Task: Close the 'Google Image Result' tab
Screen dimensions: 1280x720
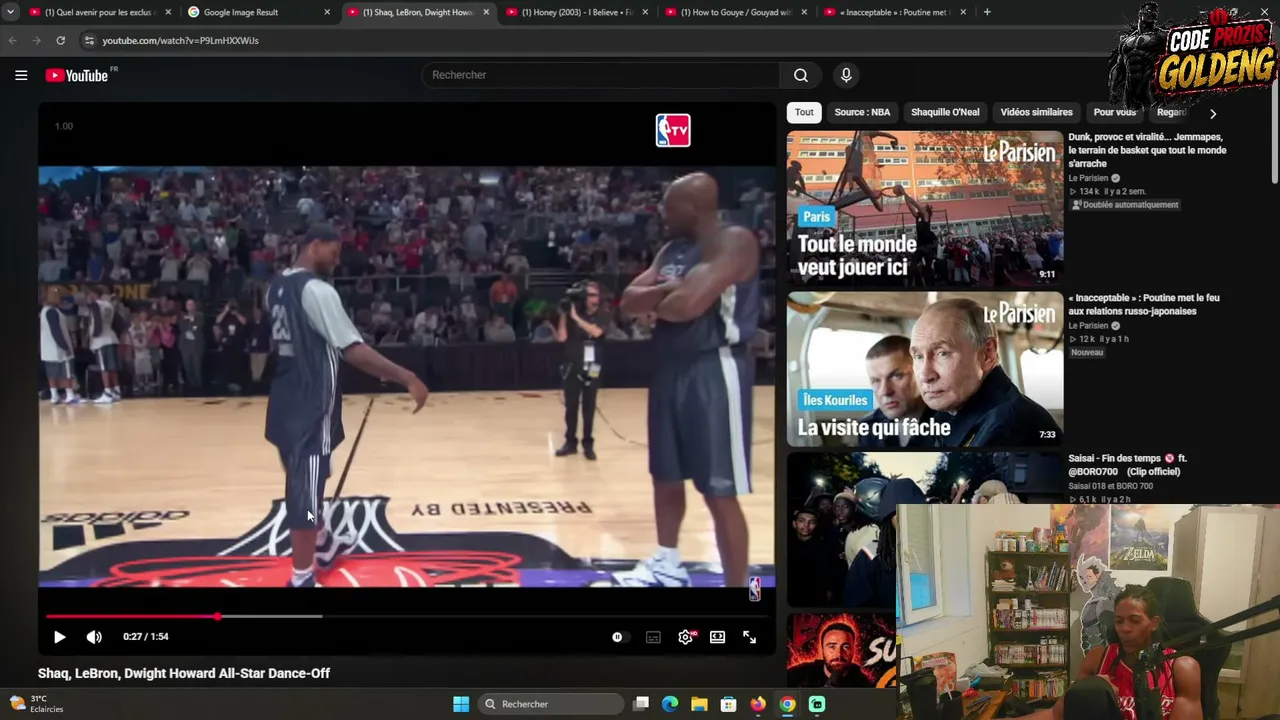Action: tap(327, 12)
